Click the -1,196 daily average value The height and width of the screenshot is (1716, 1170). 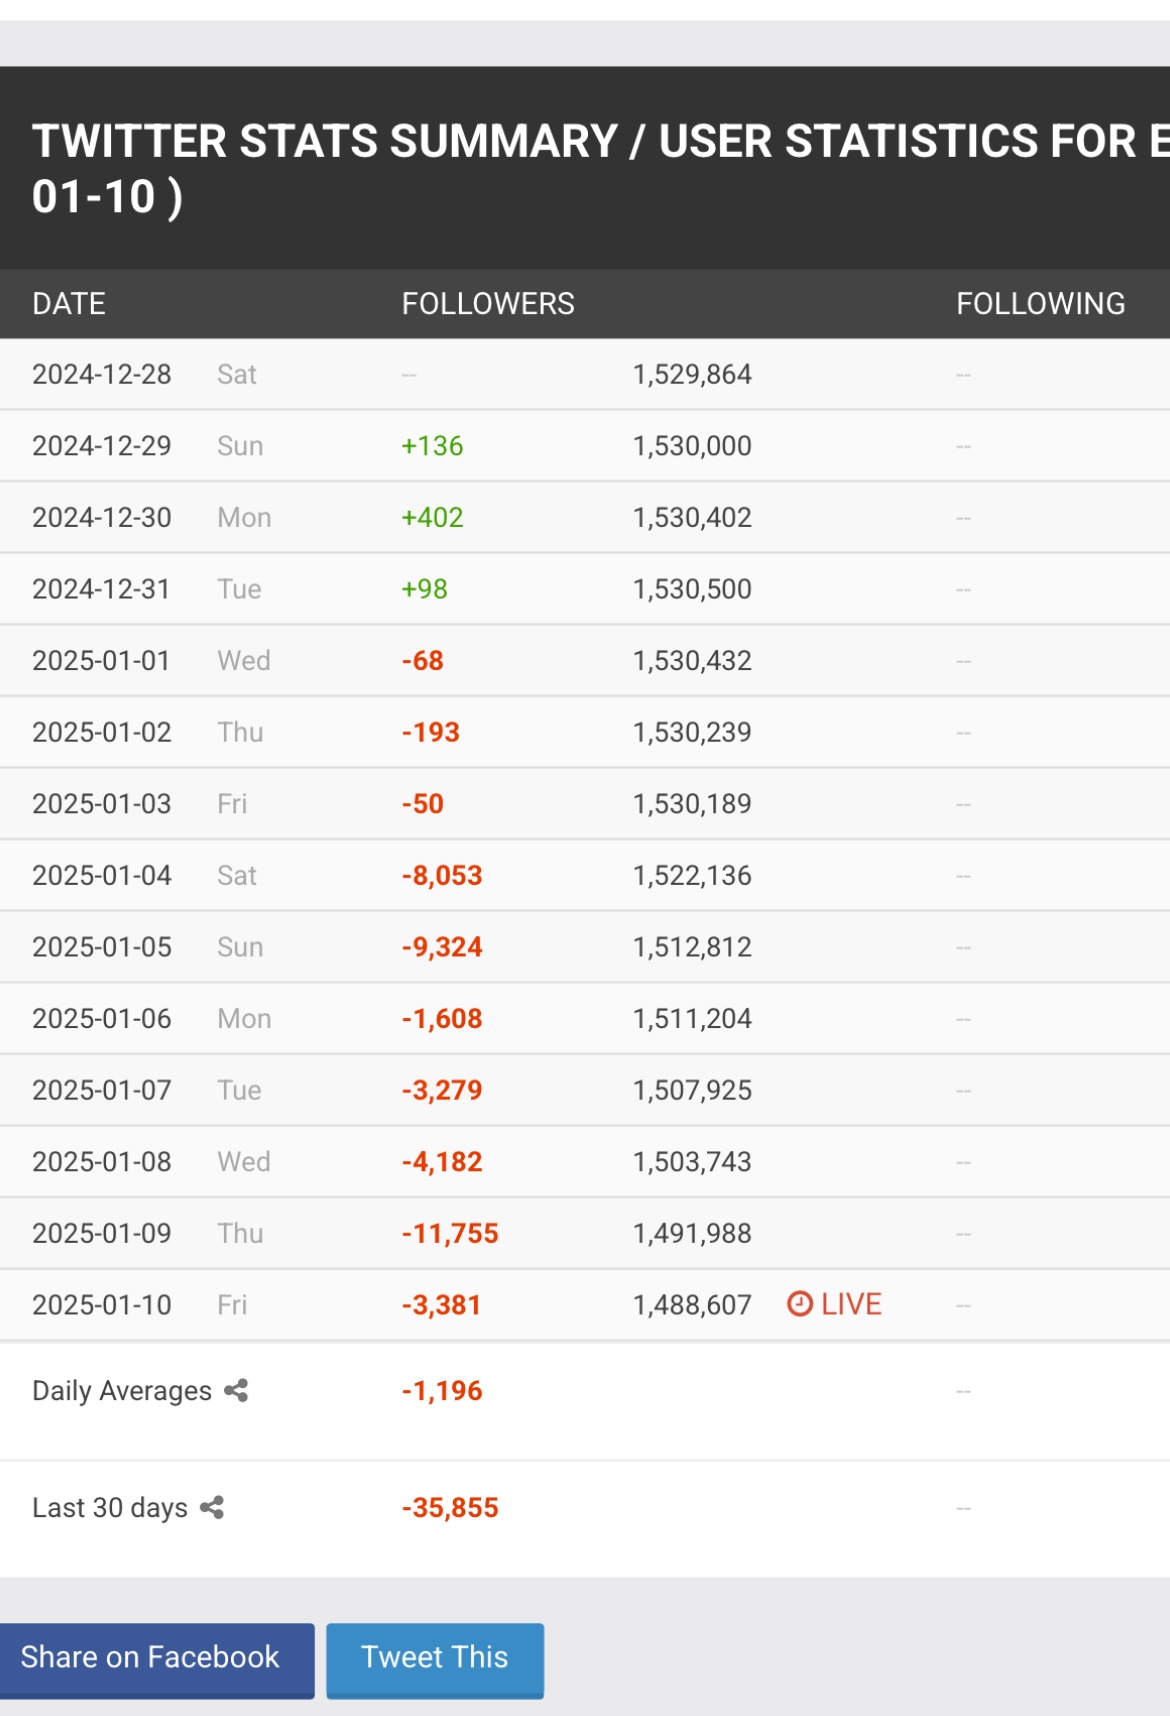[442, 1391]
